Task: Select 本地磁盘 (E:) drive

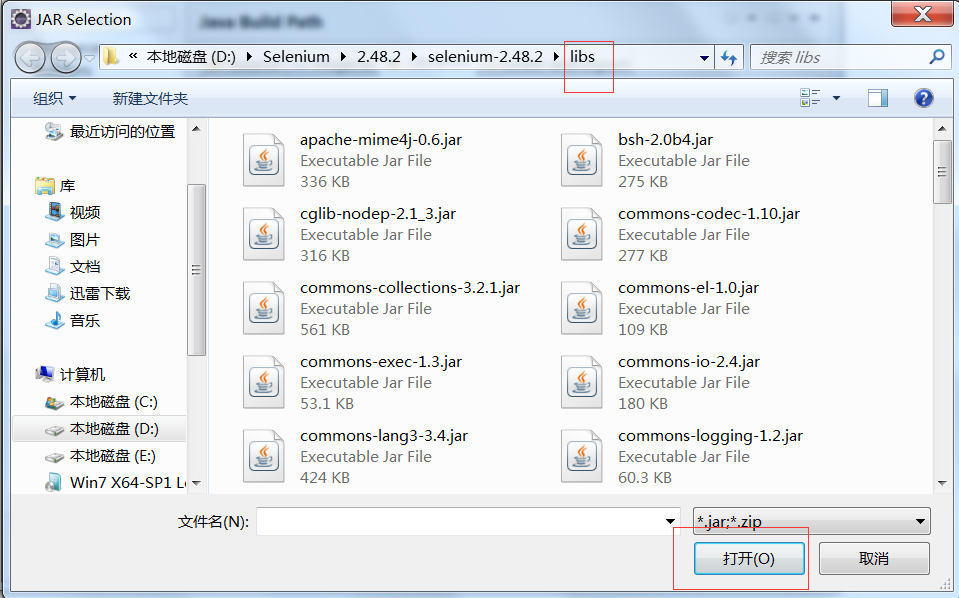Action: 100,456
